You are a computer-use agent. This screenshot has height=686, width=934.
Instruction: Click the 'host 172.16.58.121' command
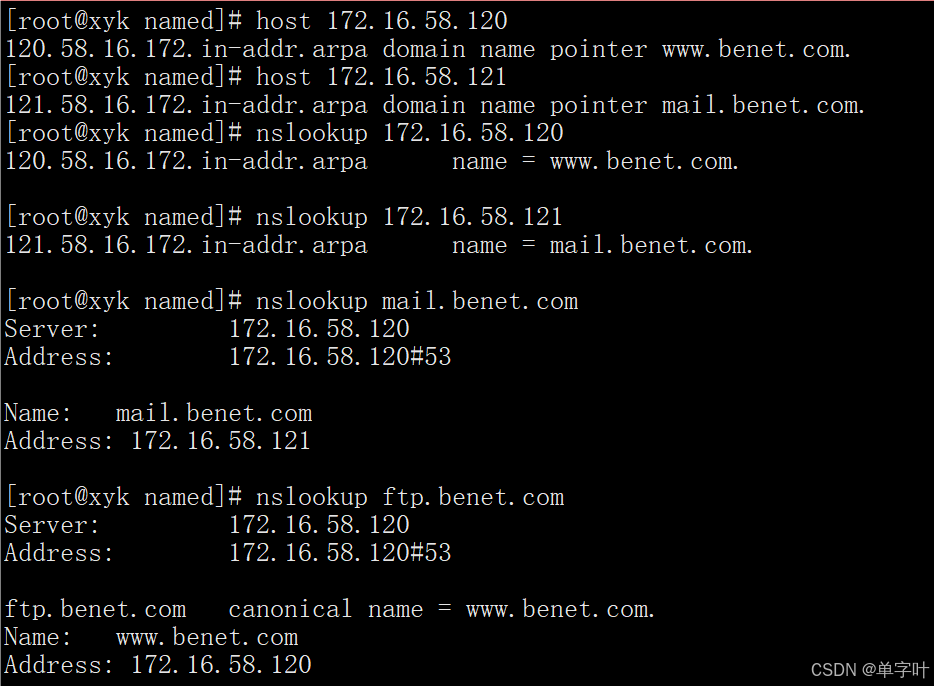[381, 77]
